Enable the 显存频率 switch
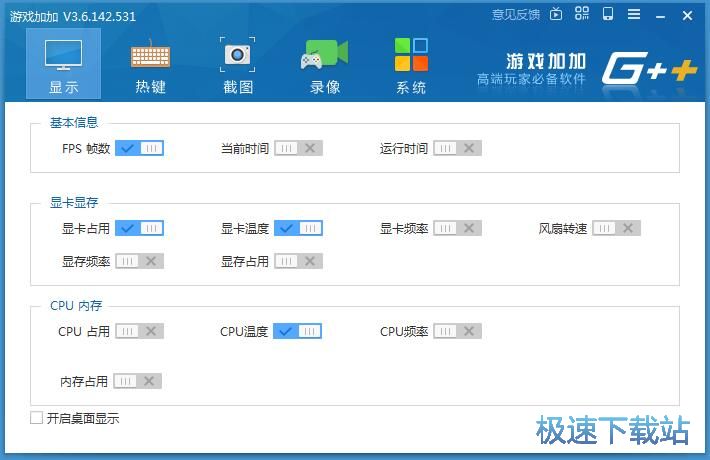Viewport: 710px width, 460px height. [139, 261]
